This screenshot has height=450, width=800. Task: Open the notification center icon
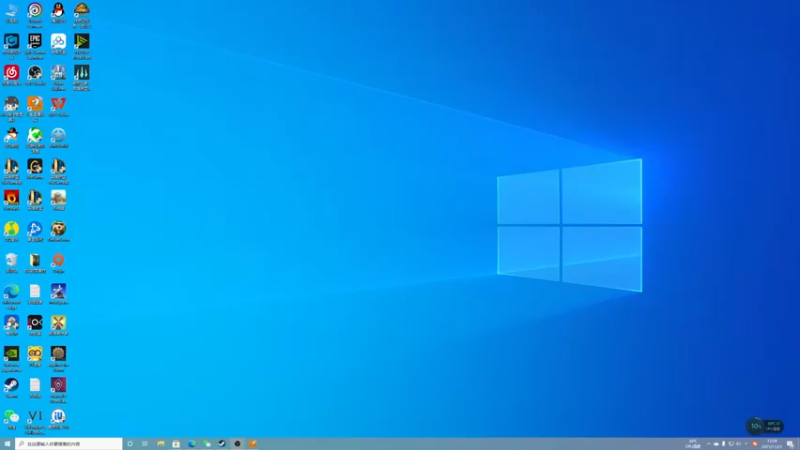(x=790, y=444)
